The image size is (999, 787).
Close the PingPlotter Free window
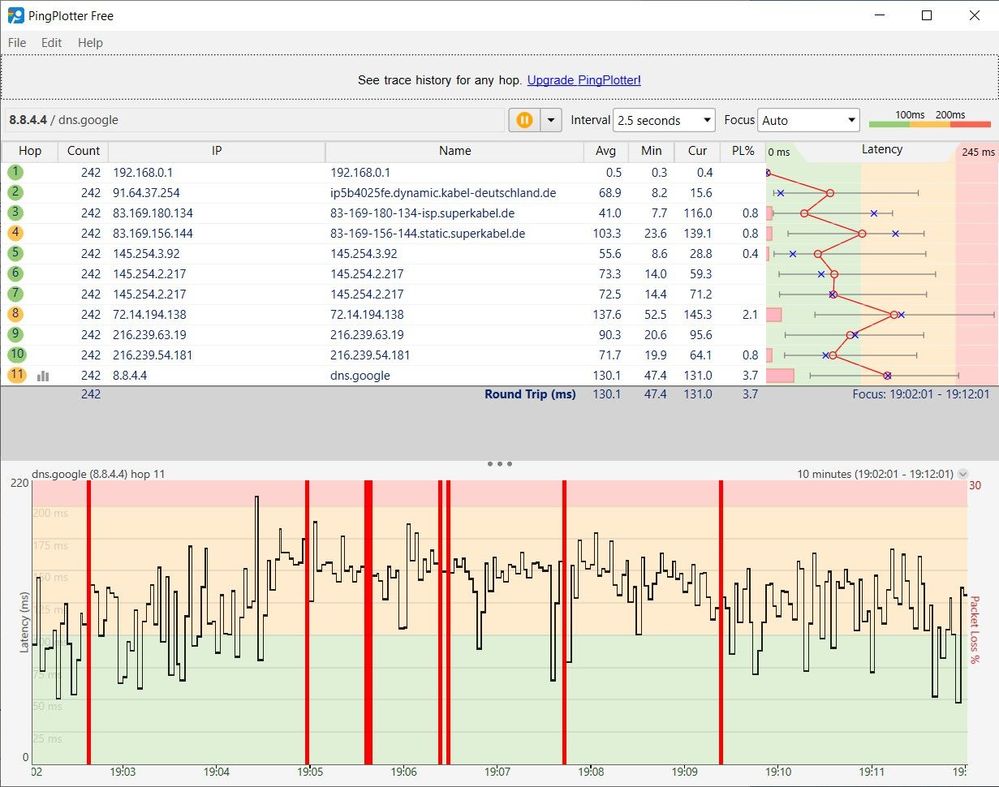[975, 15]
